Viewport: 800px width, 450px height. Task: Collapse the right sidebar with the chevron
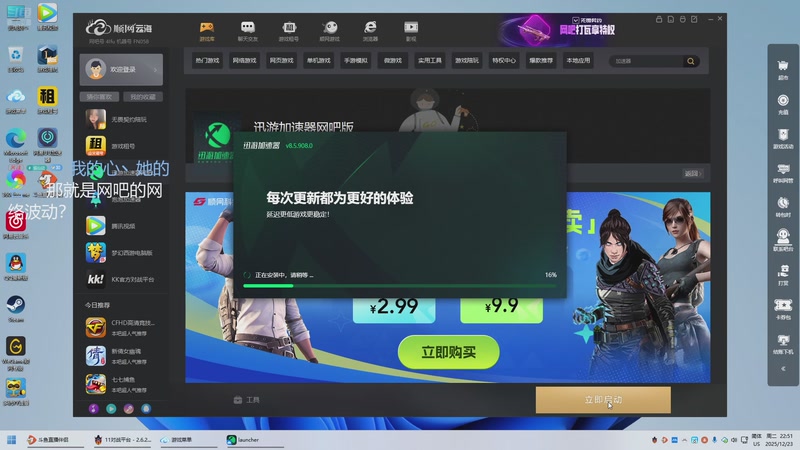point(783,368)
